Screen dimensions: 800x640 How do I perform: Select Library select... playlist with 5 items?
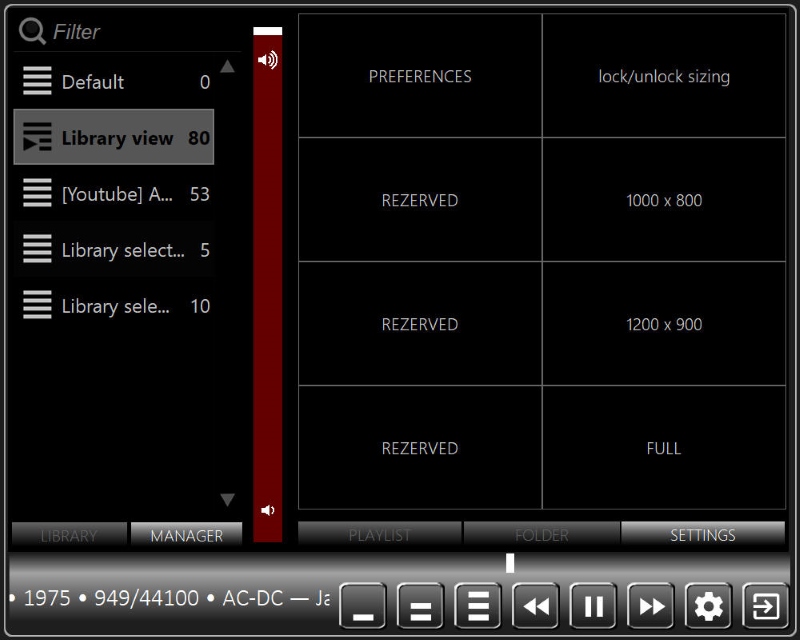click(114, 250)
